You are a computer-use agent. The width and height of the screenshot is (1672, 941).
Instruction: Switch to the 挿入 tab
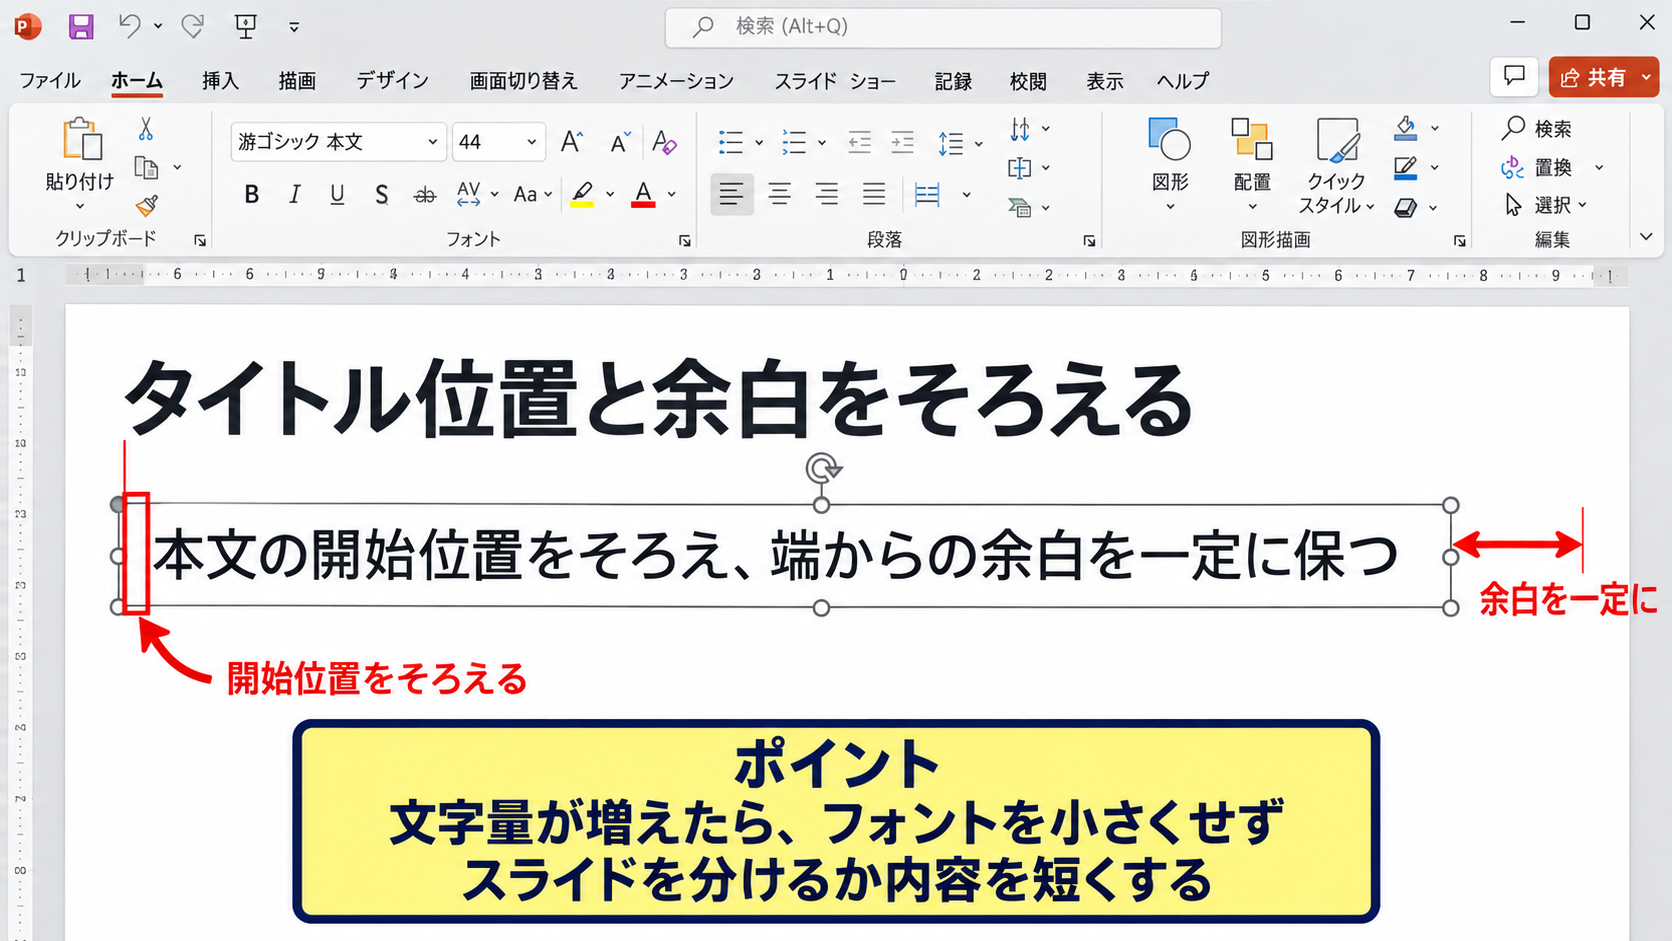(220, 81)
